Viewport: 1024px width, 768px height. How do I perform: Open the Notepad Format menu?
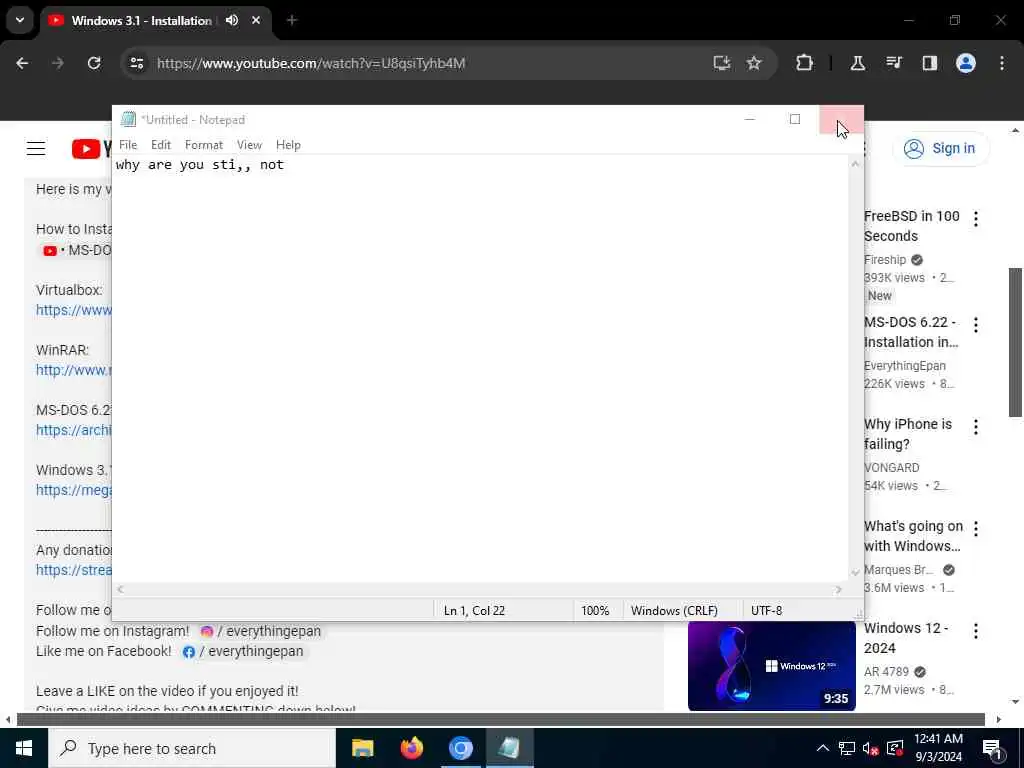[x=204, y=145]
